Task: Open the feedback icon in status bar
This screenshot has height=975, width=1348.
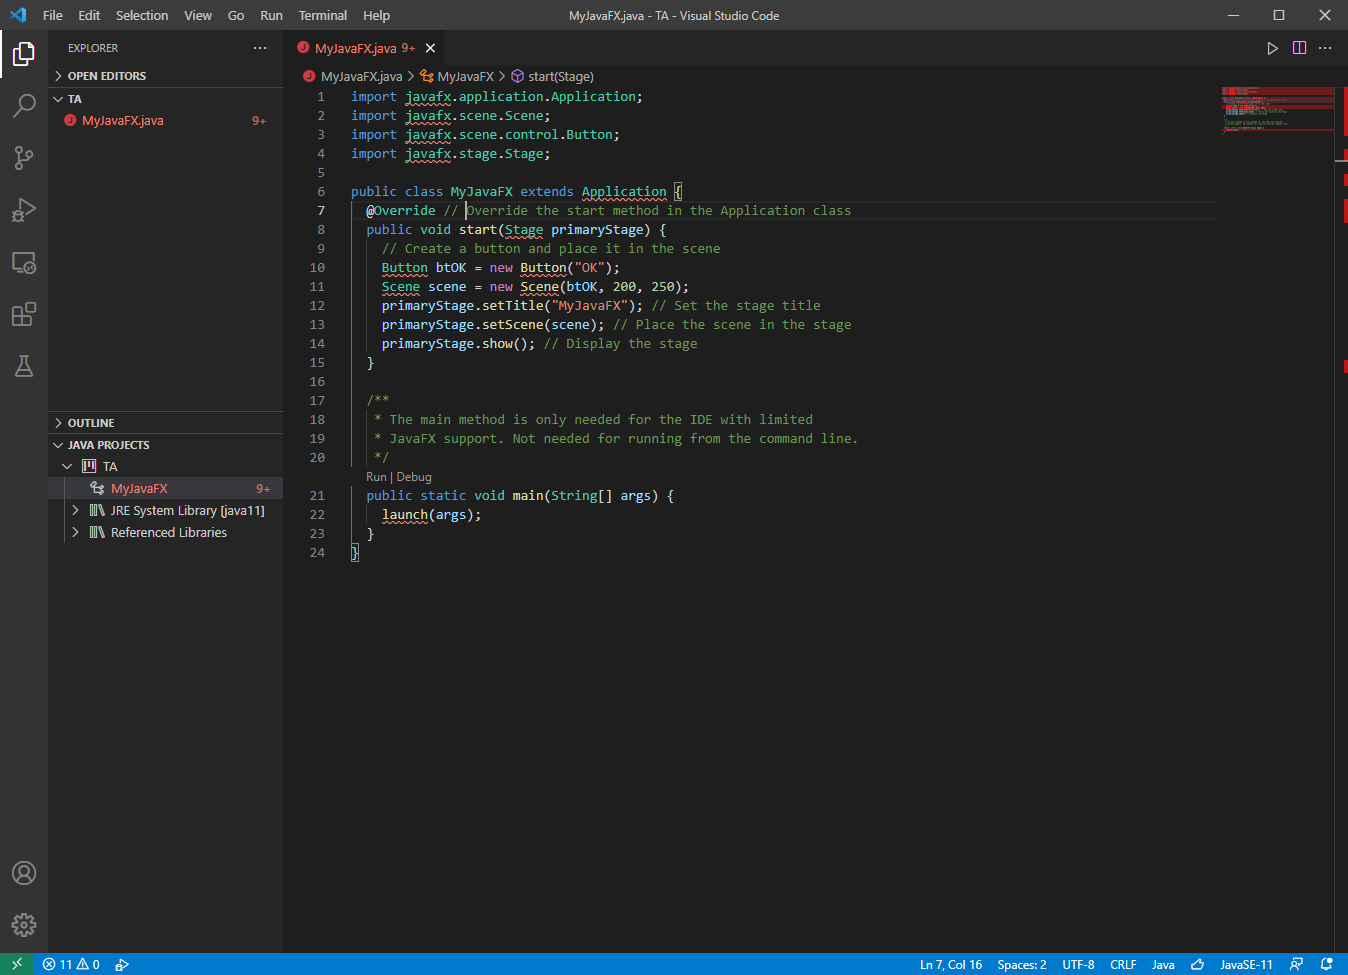Action: pyautogui.click(x=1296, y=964)
